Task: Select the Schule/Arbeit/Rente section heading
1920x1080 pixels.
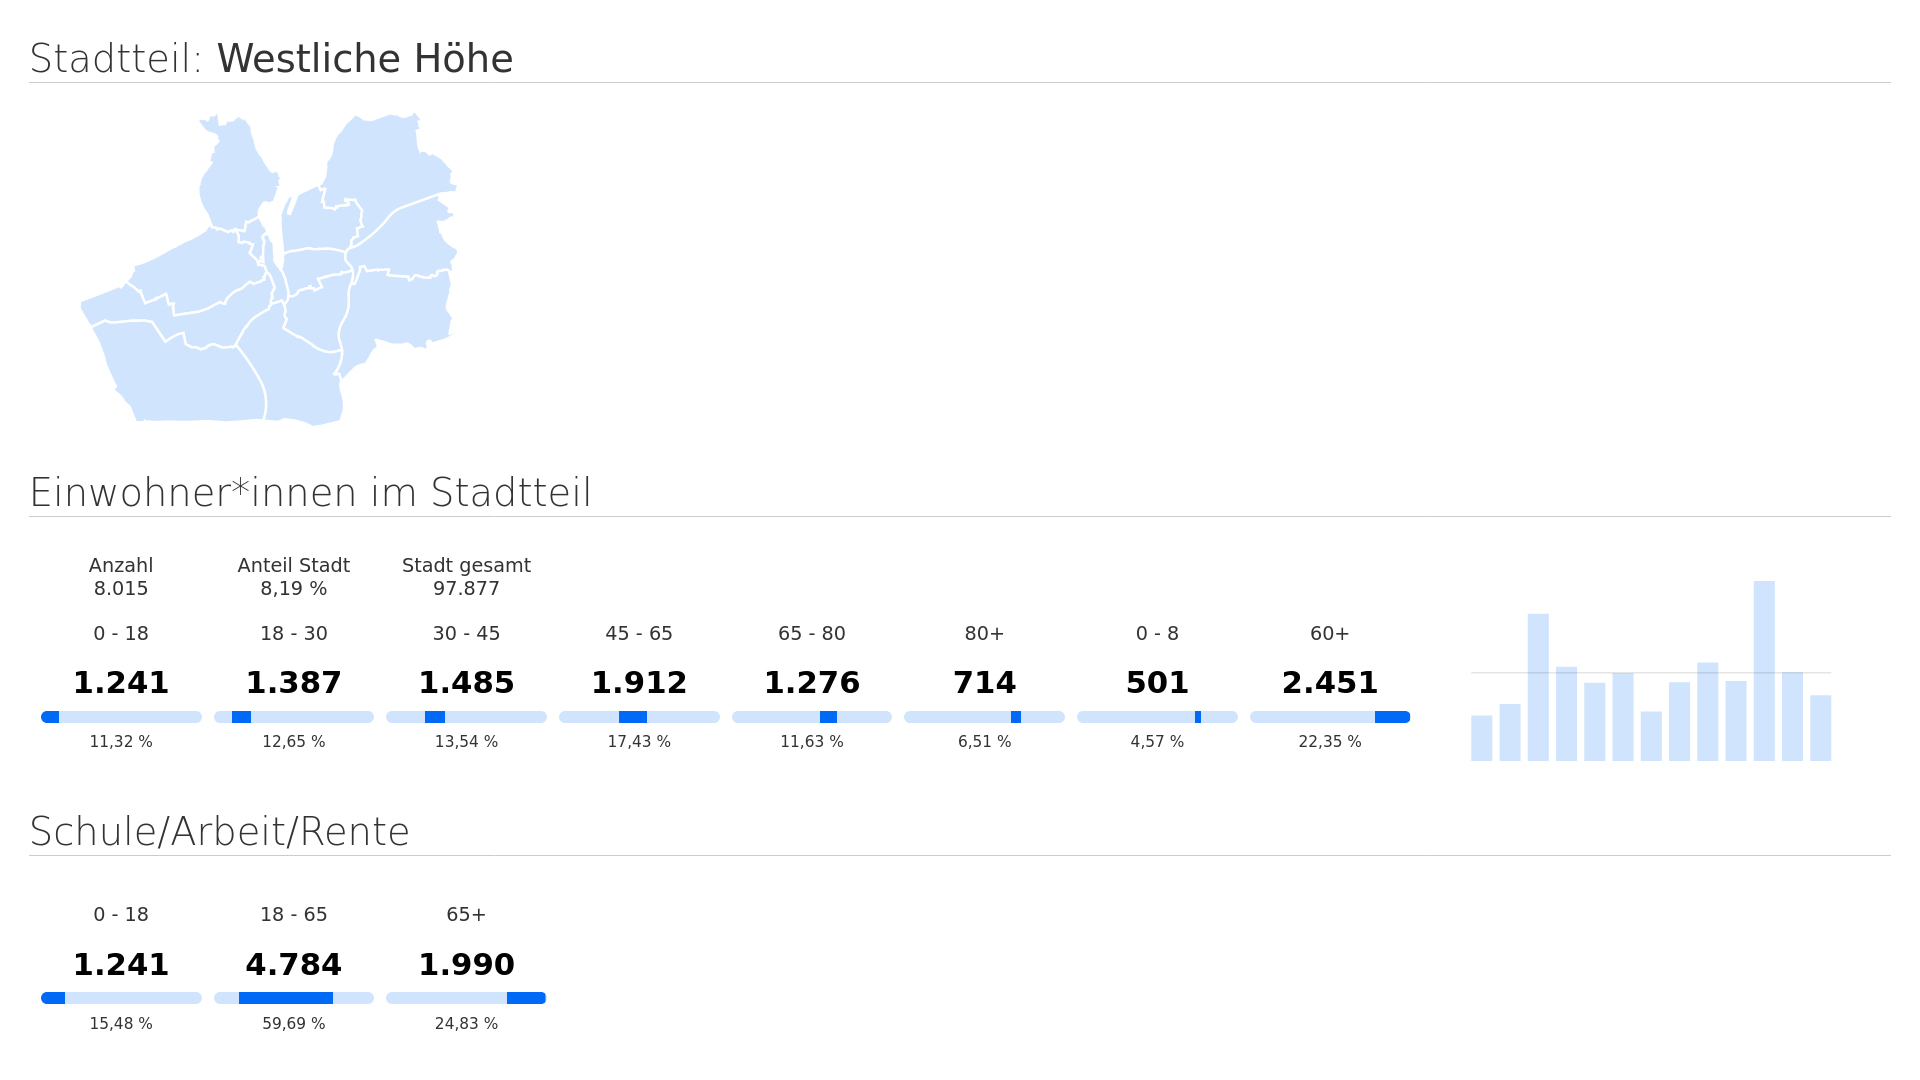Action: click(x=220, y=832)
